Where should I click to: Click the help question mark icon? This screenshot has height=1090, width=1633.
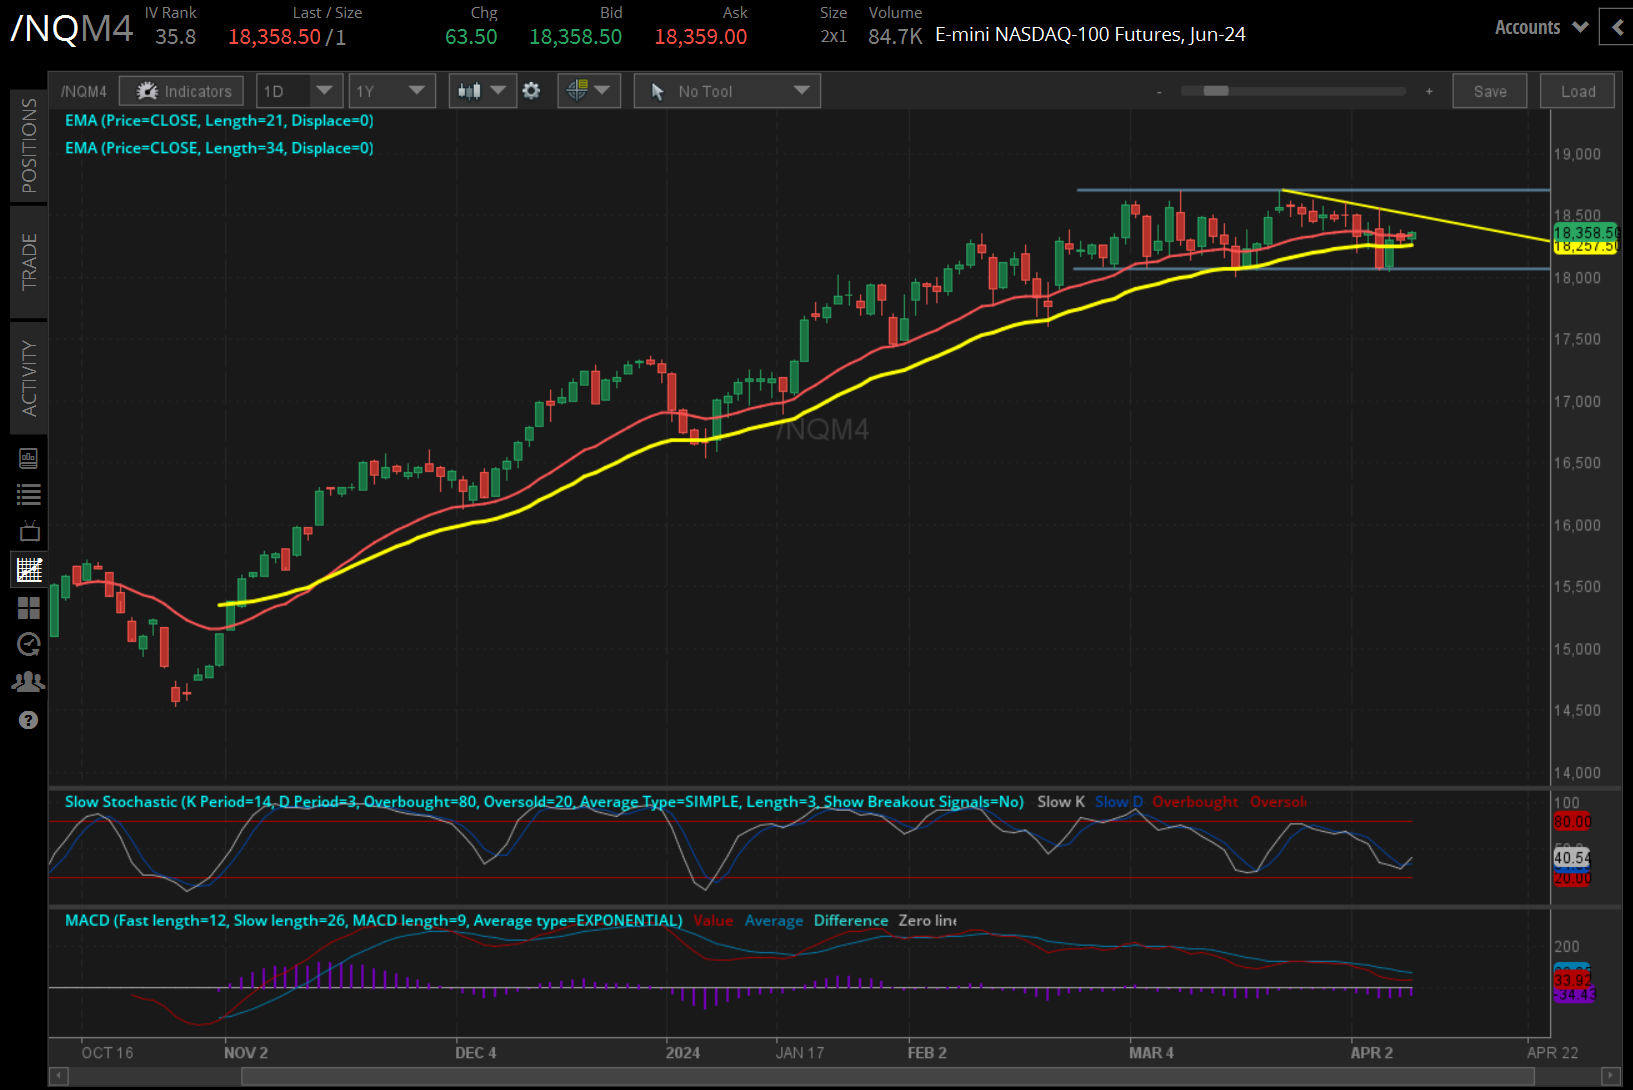[28, 720]
